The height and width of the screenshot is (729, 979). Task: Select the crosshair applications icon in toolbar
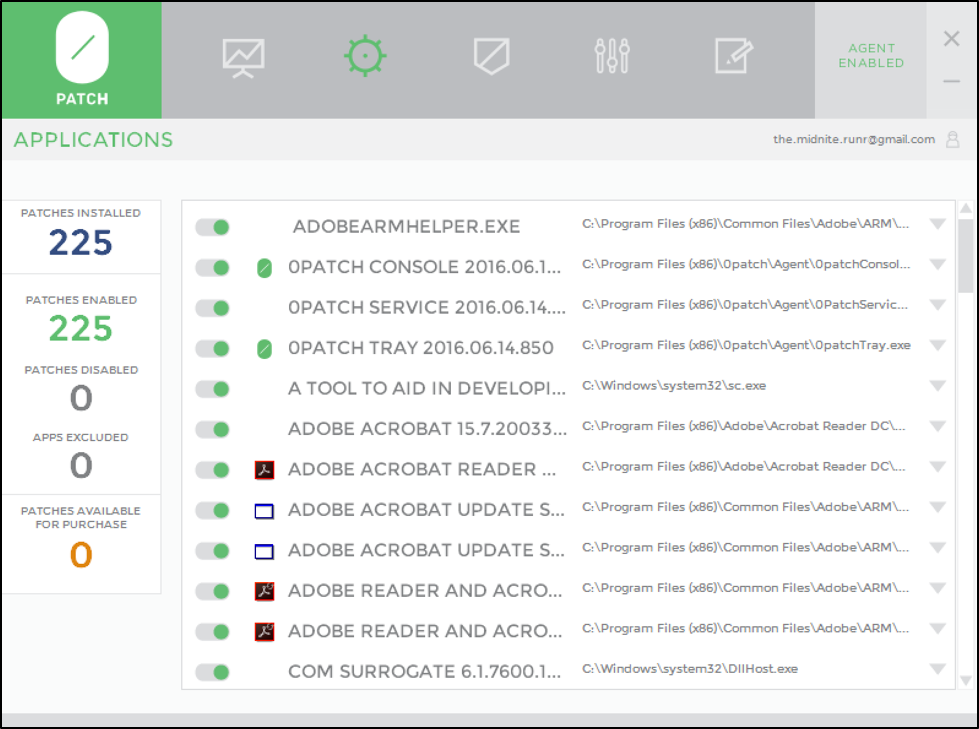point(365,56)
